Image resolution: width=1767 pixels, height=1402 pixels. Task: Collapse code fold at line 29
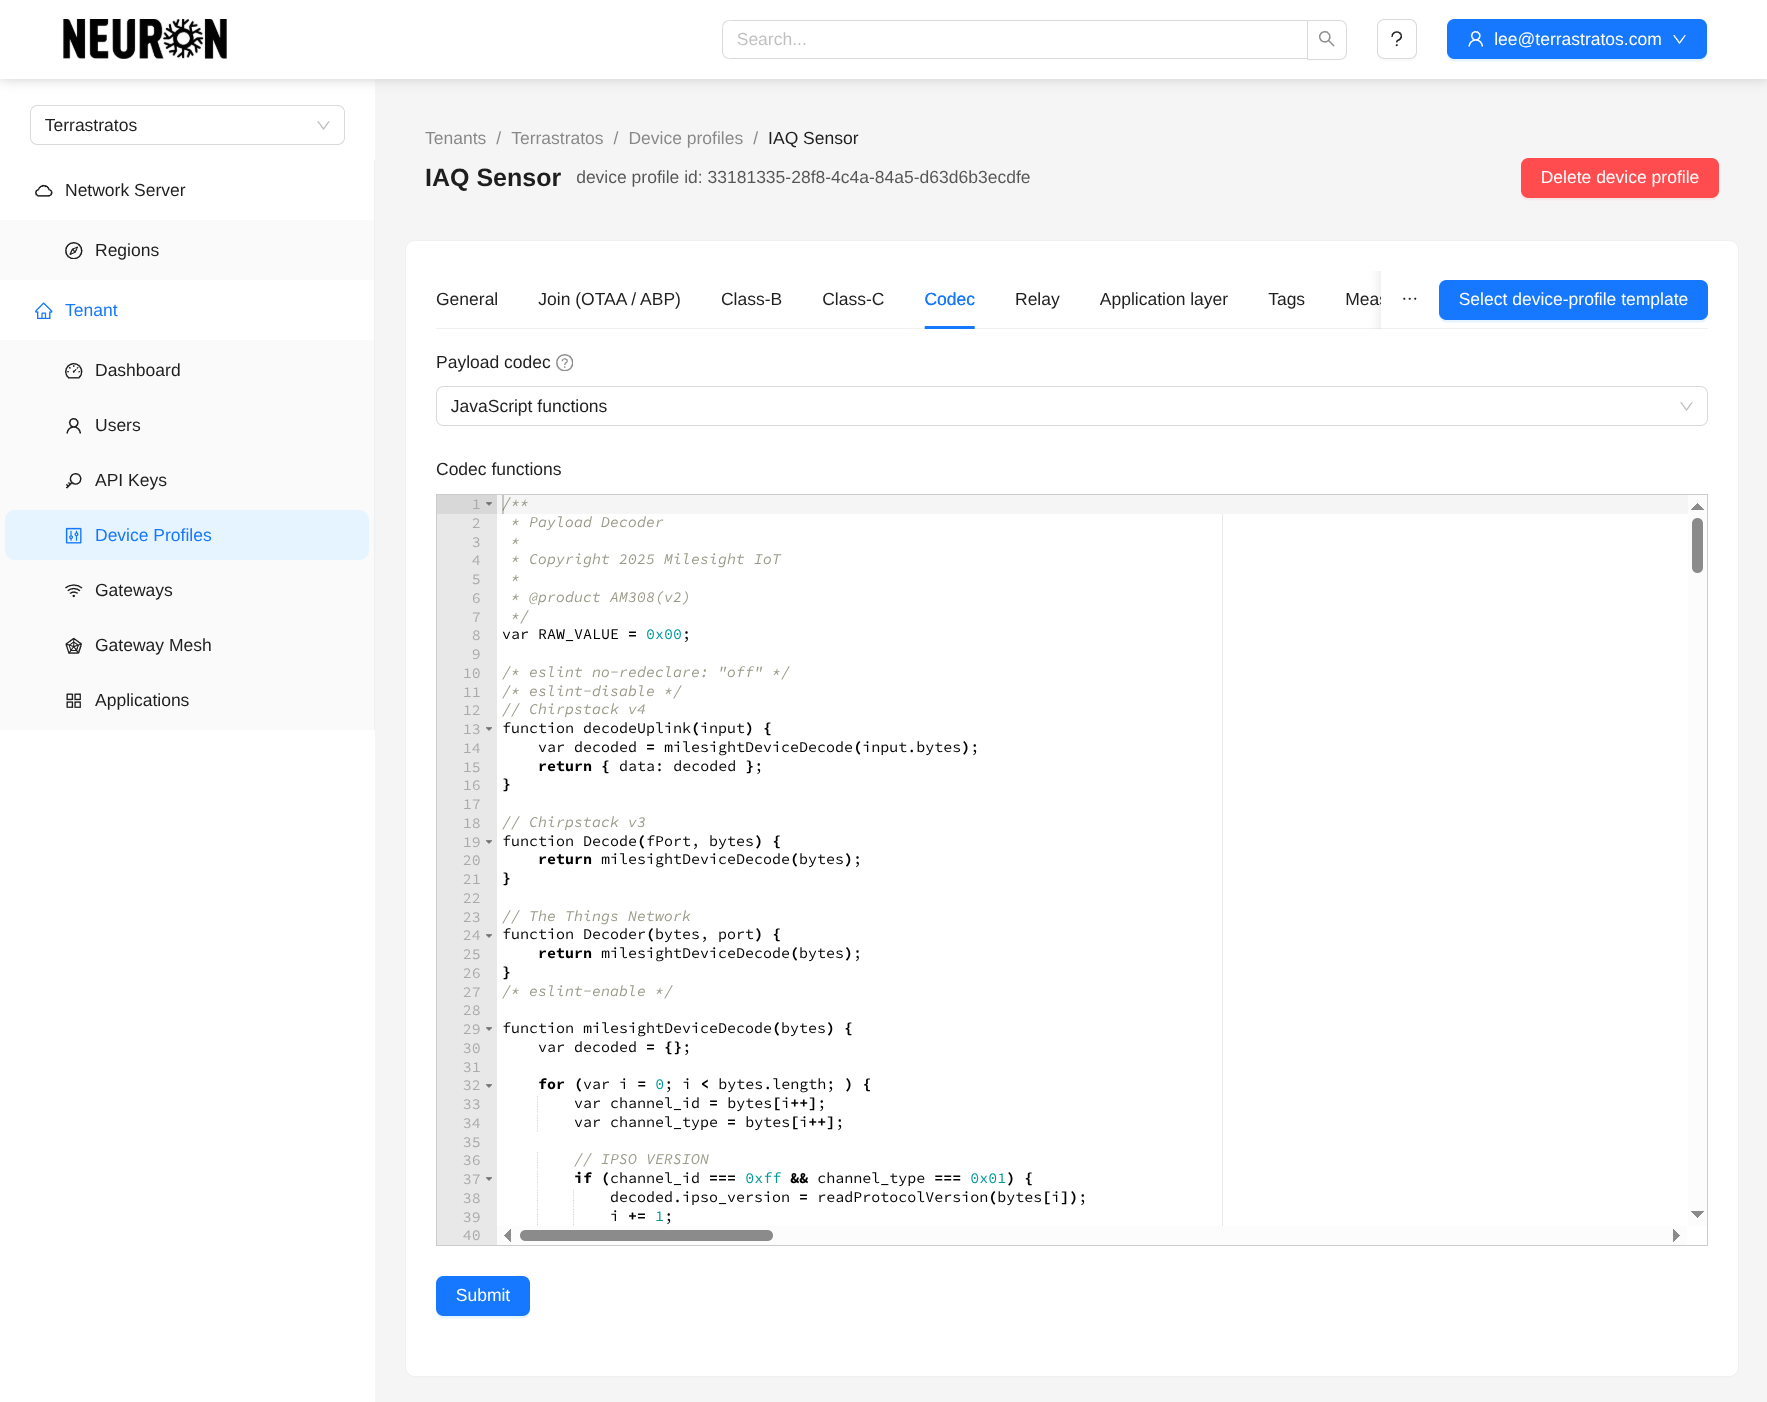489,1029
